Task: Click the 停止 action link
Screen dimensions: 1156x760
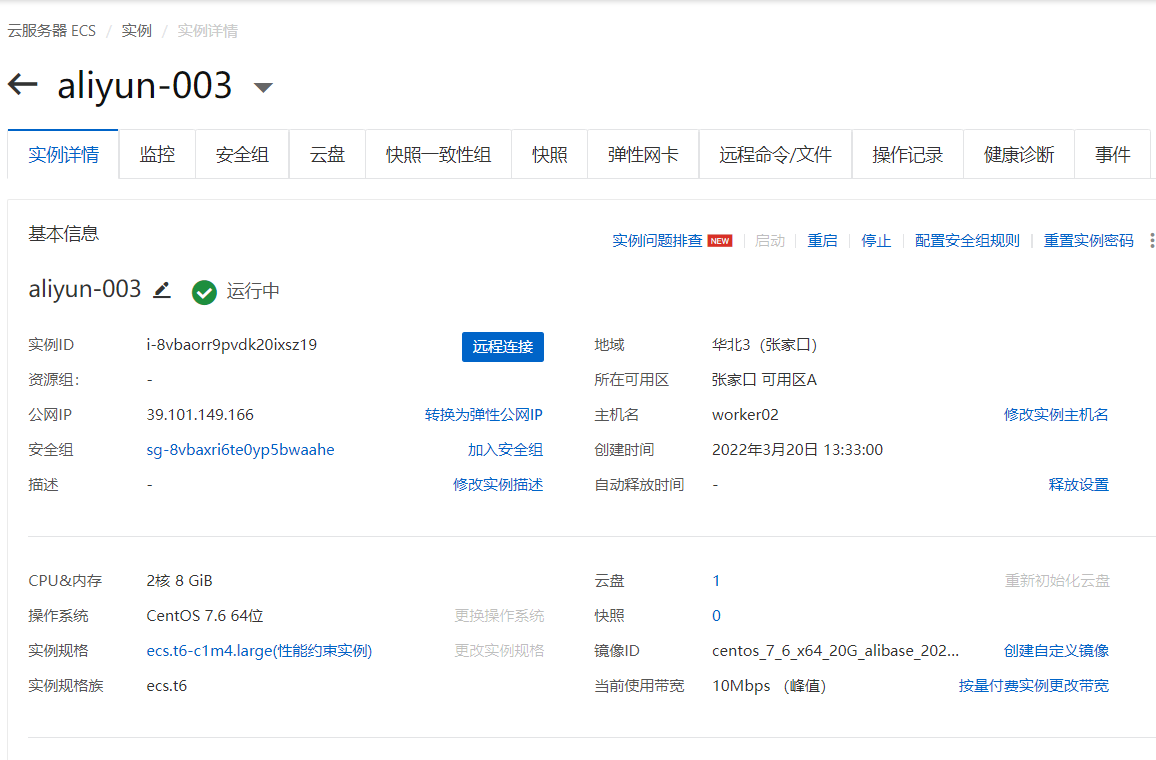Action: (x=876, y=241)
